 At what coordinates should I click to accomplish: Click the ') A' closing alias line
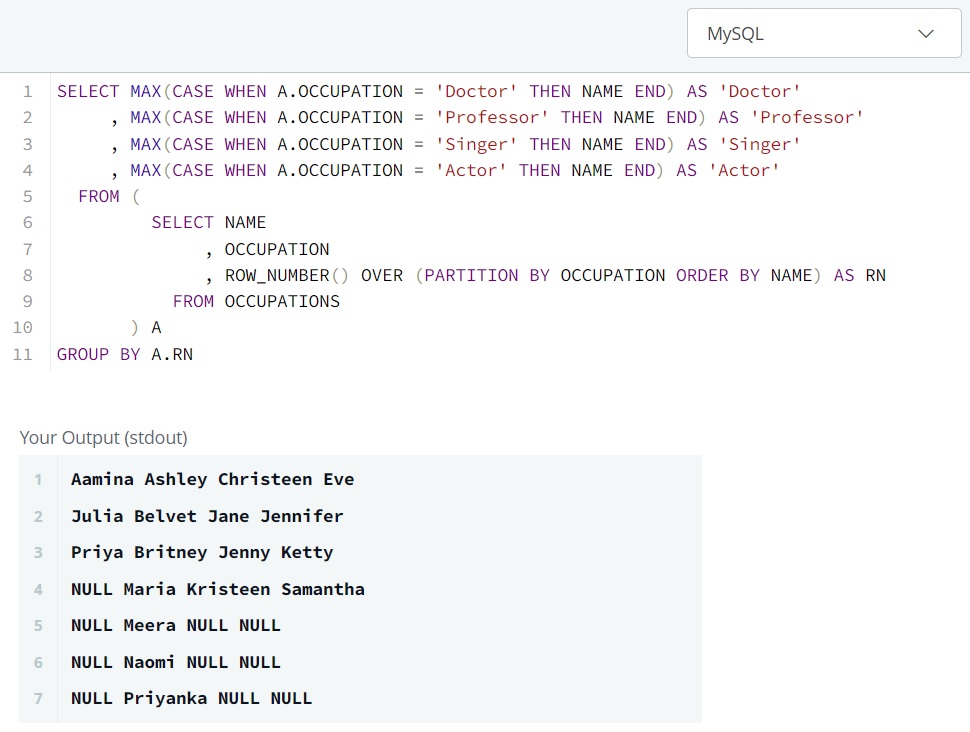pyautogui.click(x=146, y=327)
